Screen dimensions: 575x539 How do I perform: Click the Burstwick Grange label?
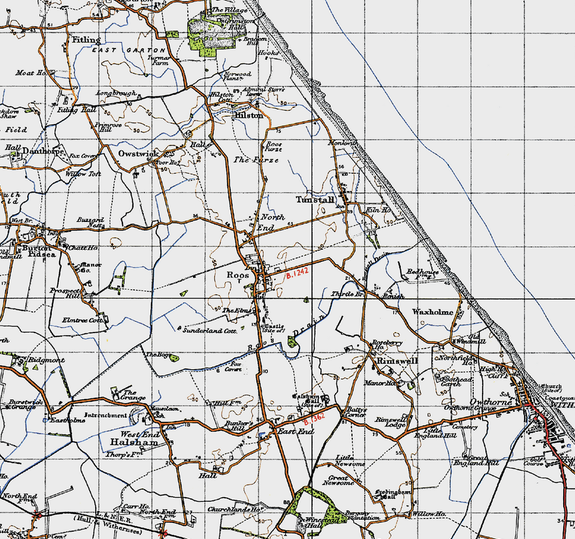tap(22, 404)
